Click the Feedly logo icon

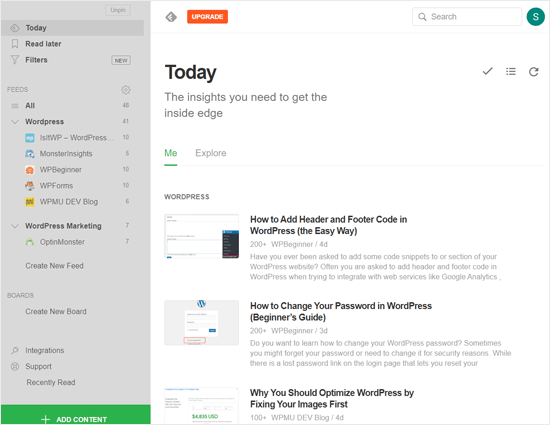coord(171,17)
